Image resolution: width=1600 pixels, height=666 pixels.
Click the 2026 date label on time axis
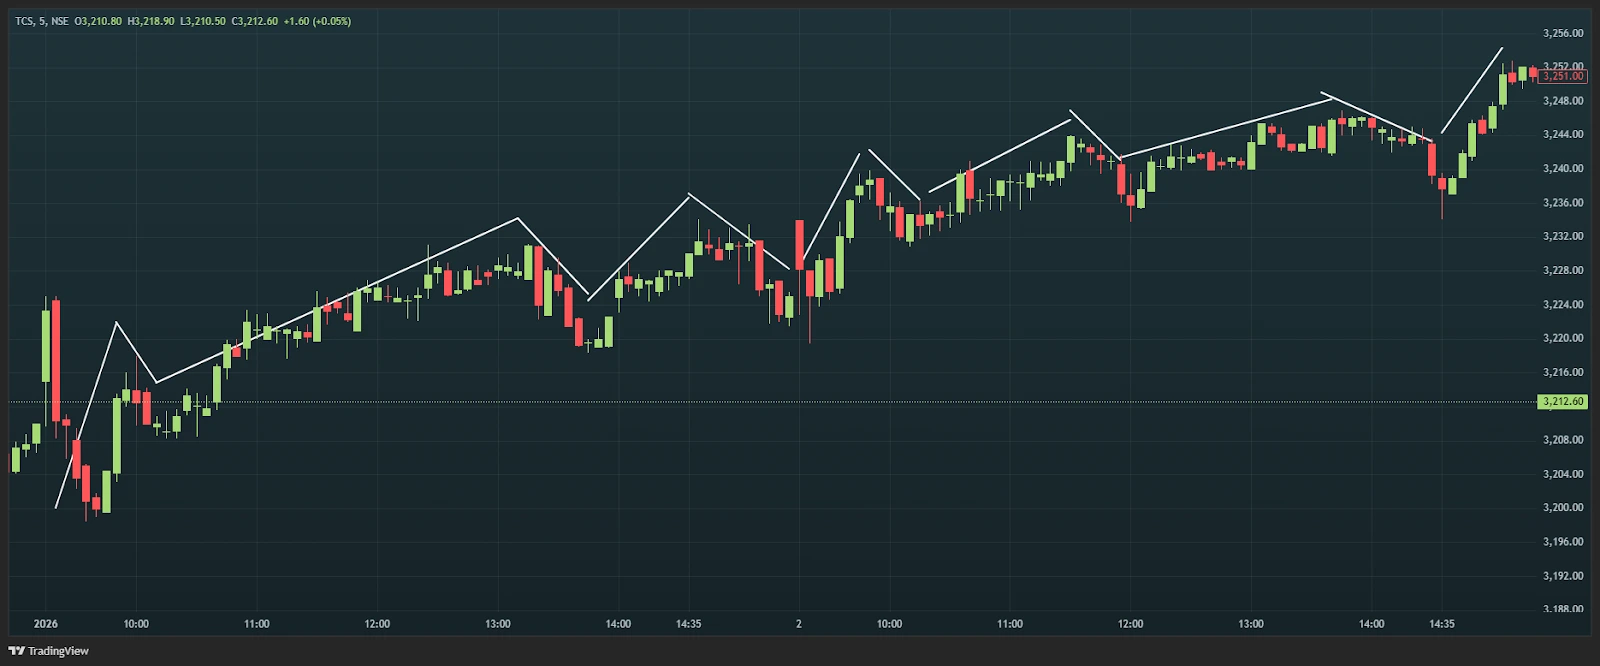[46, 624]
